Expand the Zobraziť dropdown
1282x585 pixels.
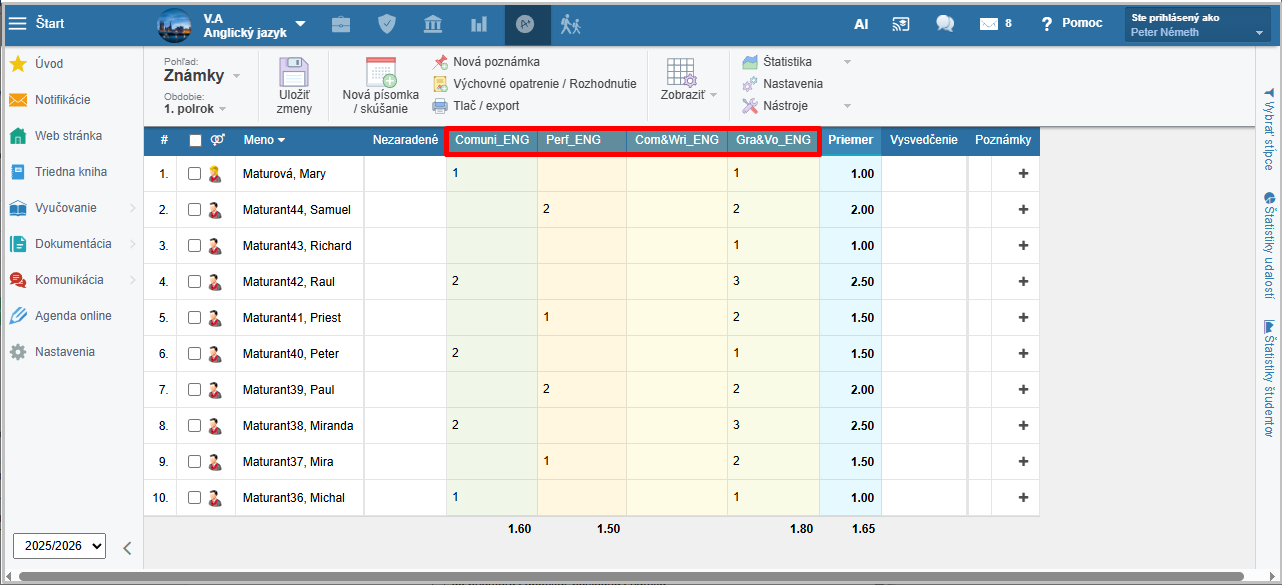coord(688,95)
